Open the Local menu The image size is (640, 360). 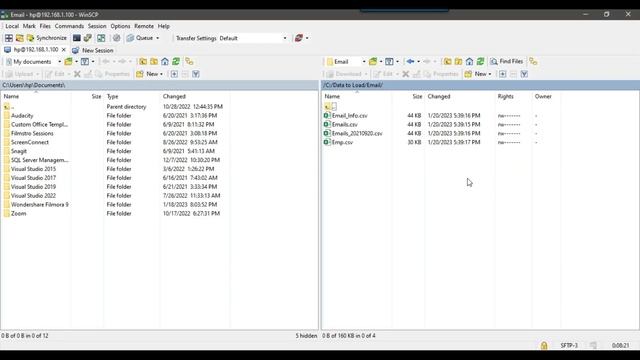(12, 26)
